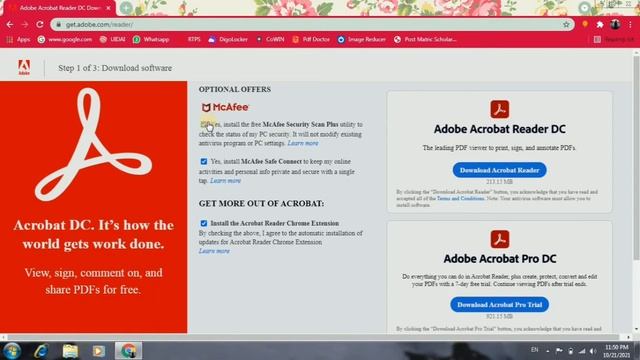640x360 pixels.
Task: Open the Whatsapp bookmark
Action: point(151,40)
